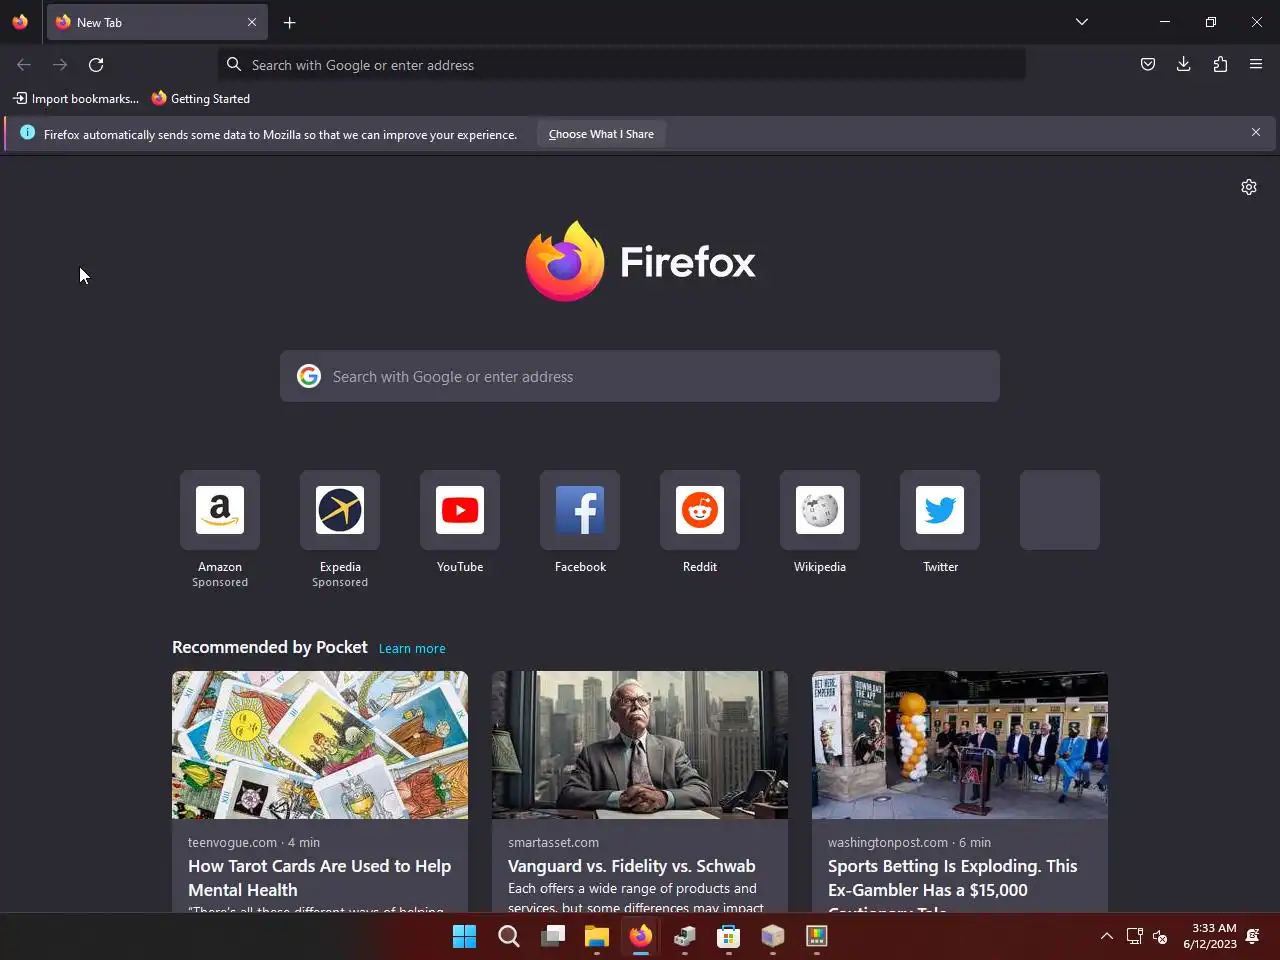Open the YouTube shortcut tile

(x=460, y=510)
